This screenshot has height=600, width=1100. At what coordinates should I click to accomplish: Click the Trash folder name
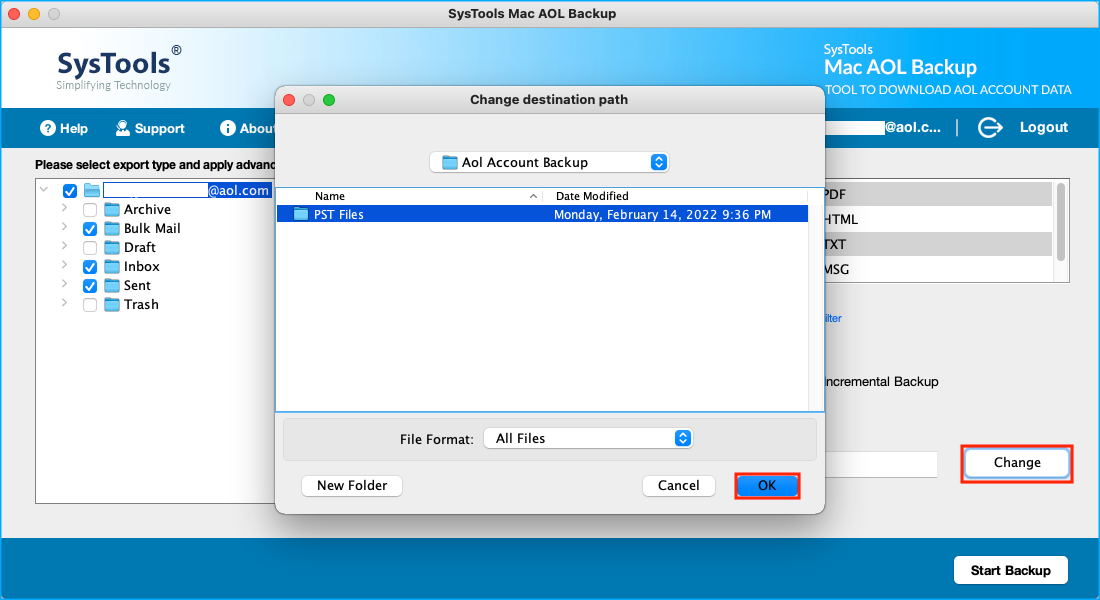[x=141, y=304]
